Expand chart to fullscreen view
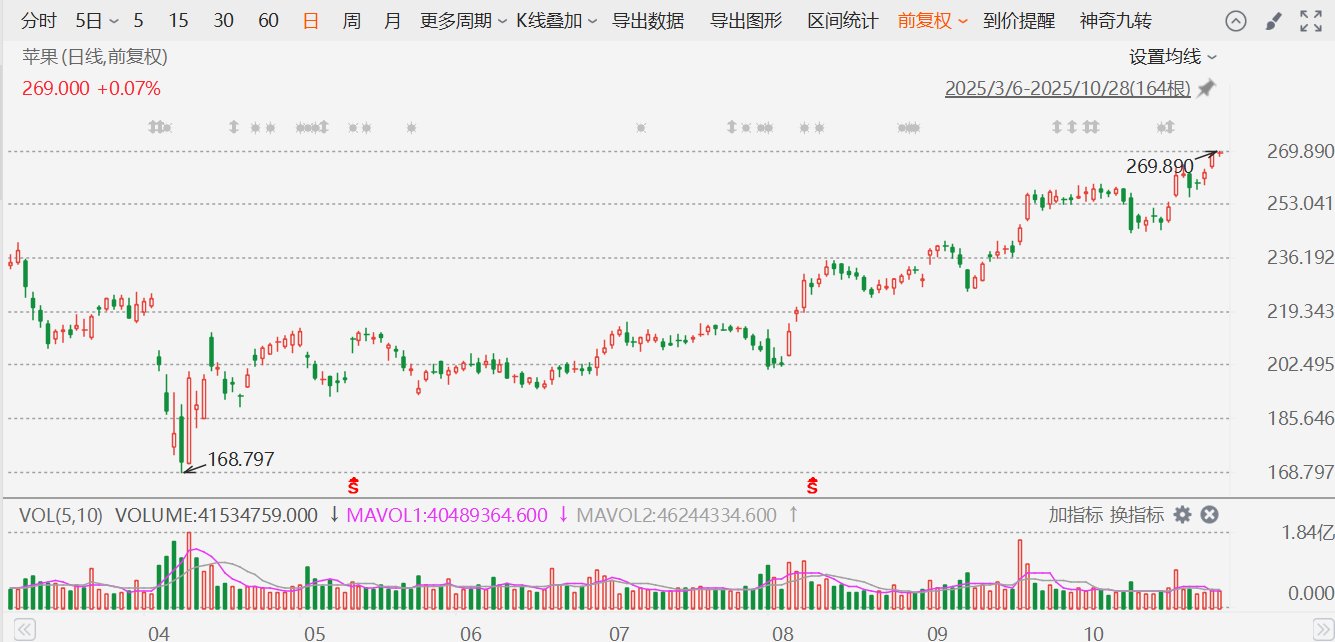Screen dimensions: 1335x642 tap(1310, 21)
